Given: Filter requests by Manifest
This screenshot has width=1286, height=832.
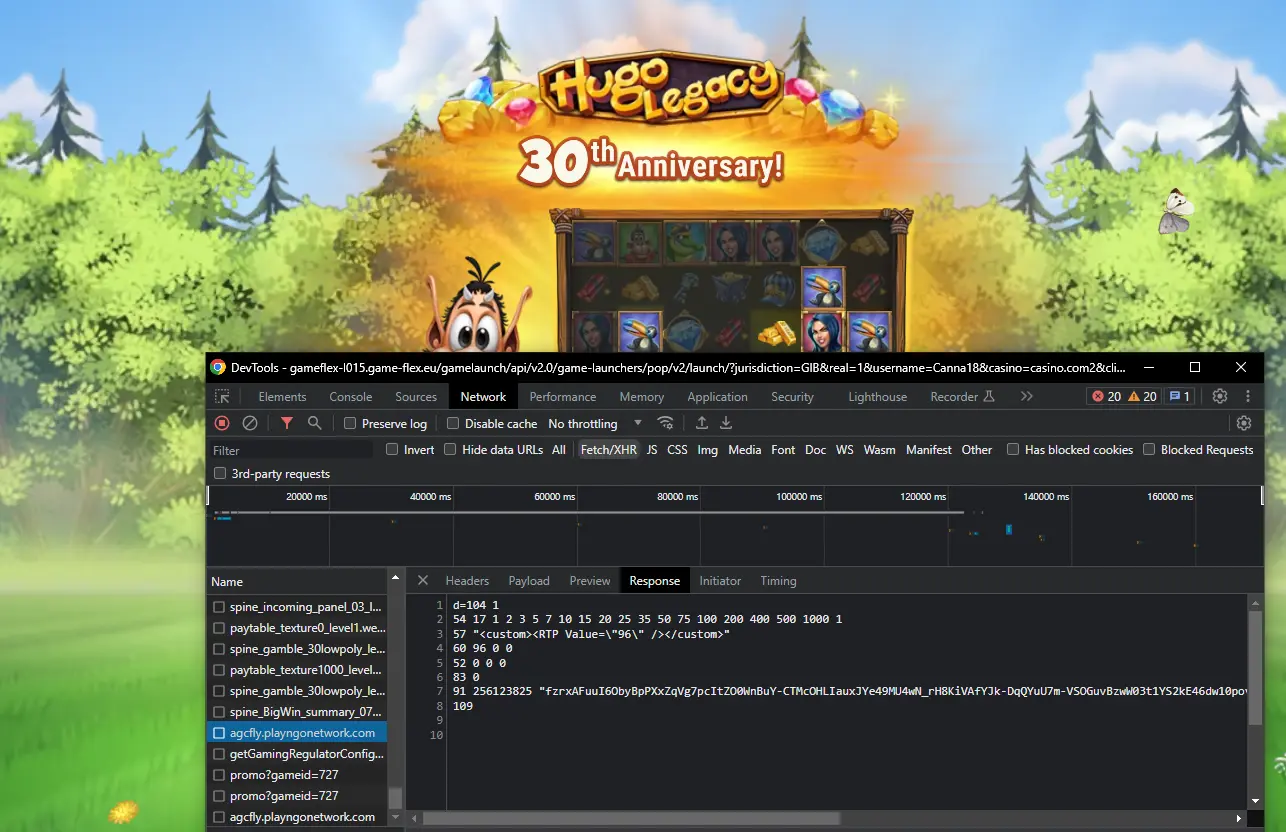Looking at the screenshot, I should pyautogui.click(x=929, y=450).
